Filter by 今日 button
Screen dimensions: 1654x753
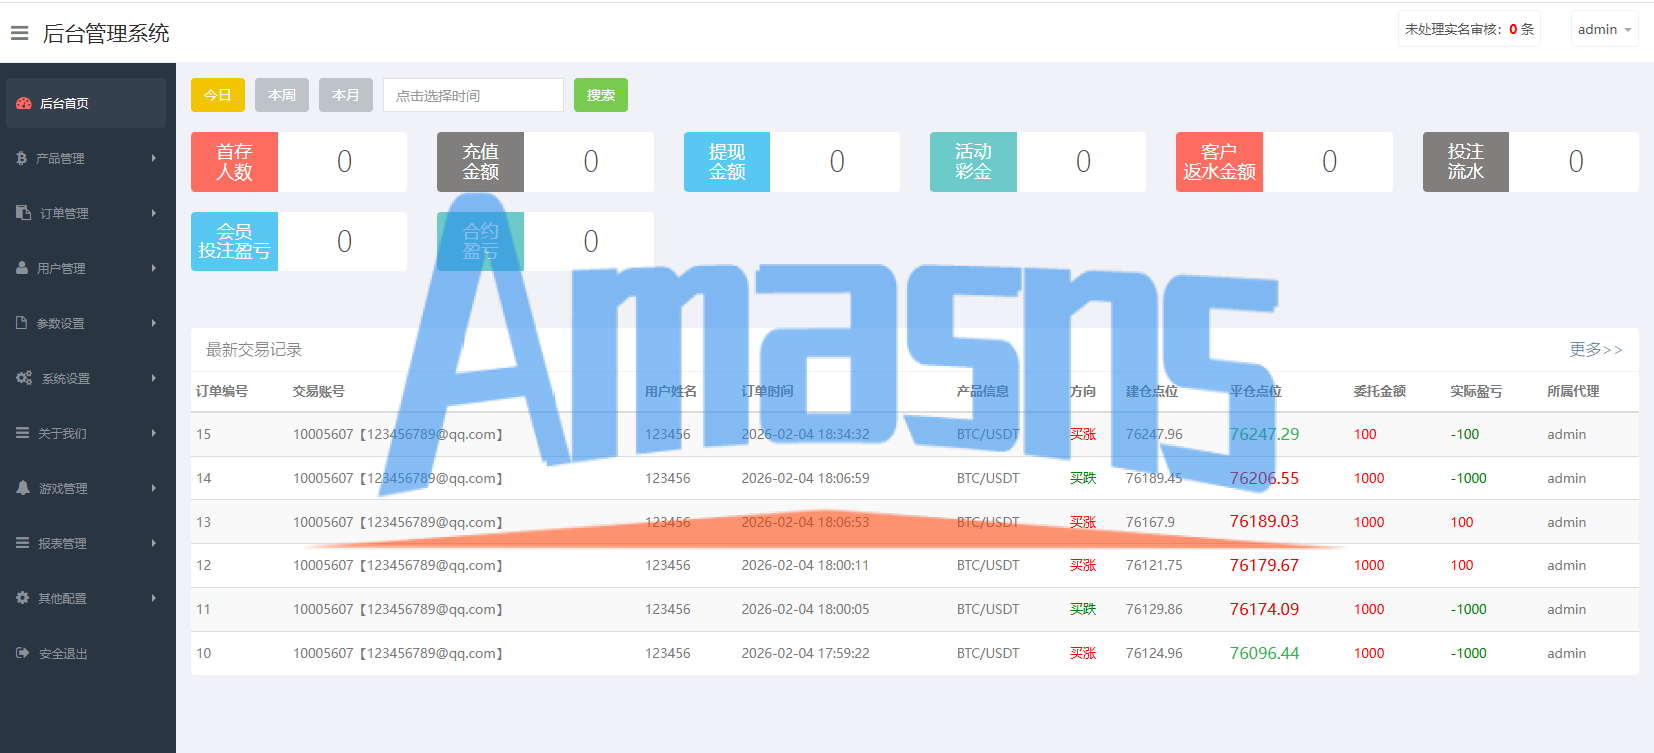tap(218, 95)
